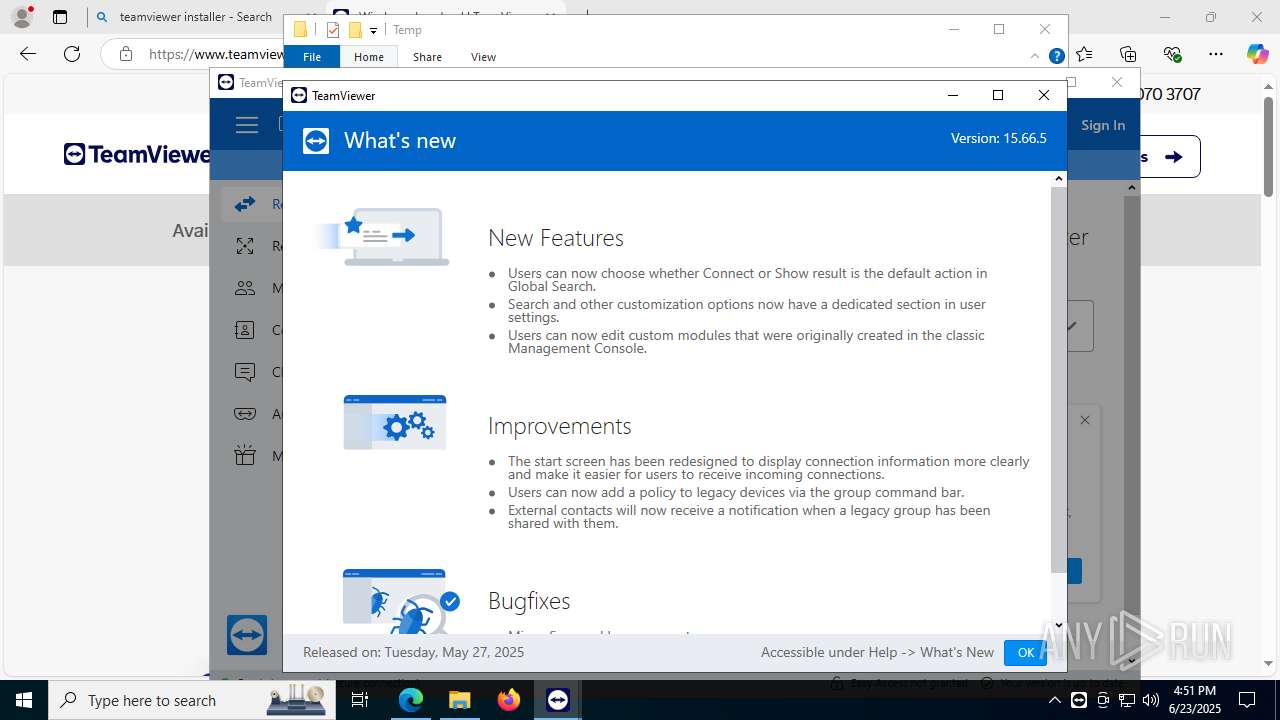1280x720 pixels.
Task: Click the folder icon at Explorer title bar's start
Action: (300, 30)
